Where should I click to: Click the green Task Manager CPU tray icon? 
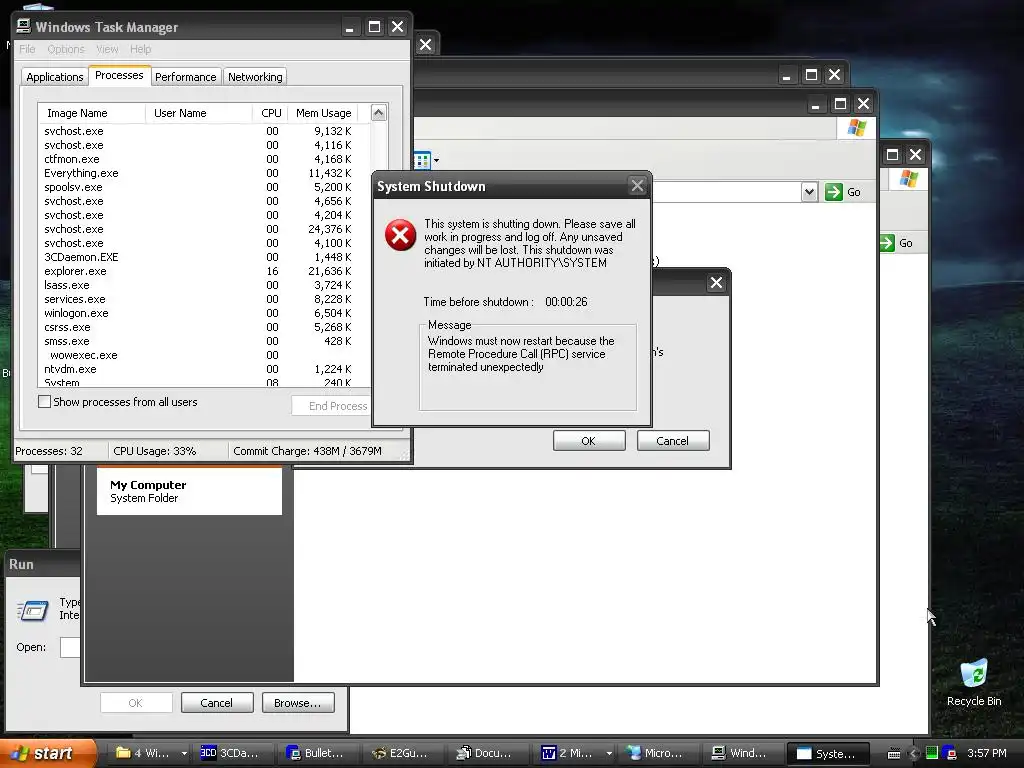tap(932, 753)
